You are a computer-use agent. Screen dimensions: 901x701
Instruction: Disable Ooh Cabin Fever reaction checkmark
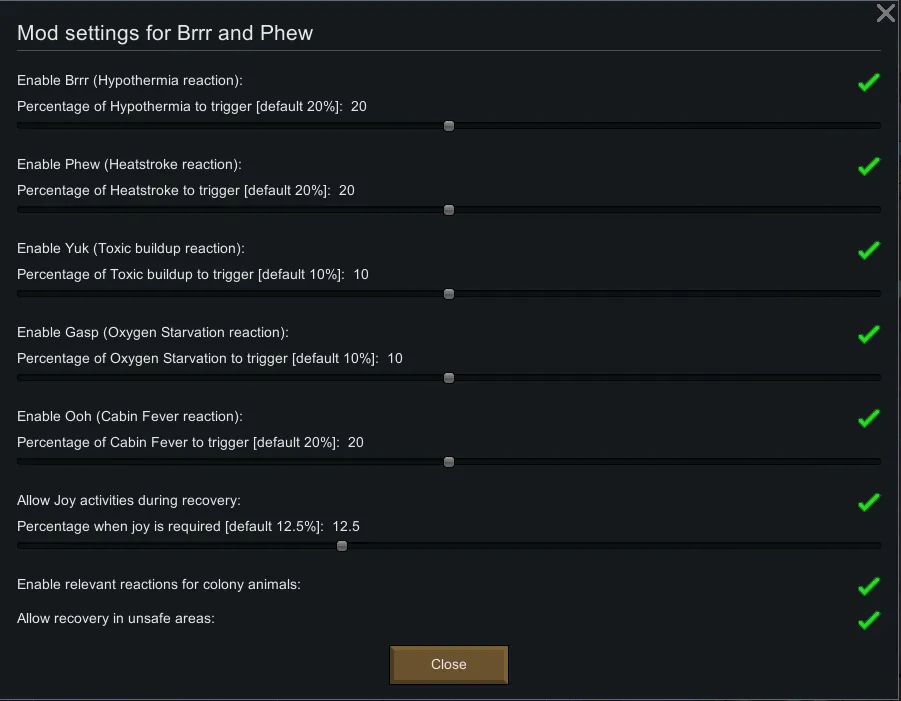(x=868, y=418)
